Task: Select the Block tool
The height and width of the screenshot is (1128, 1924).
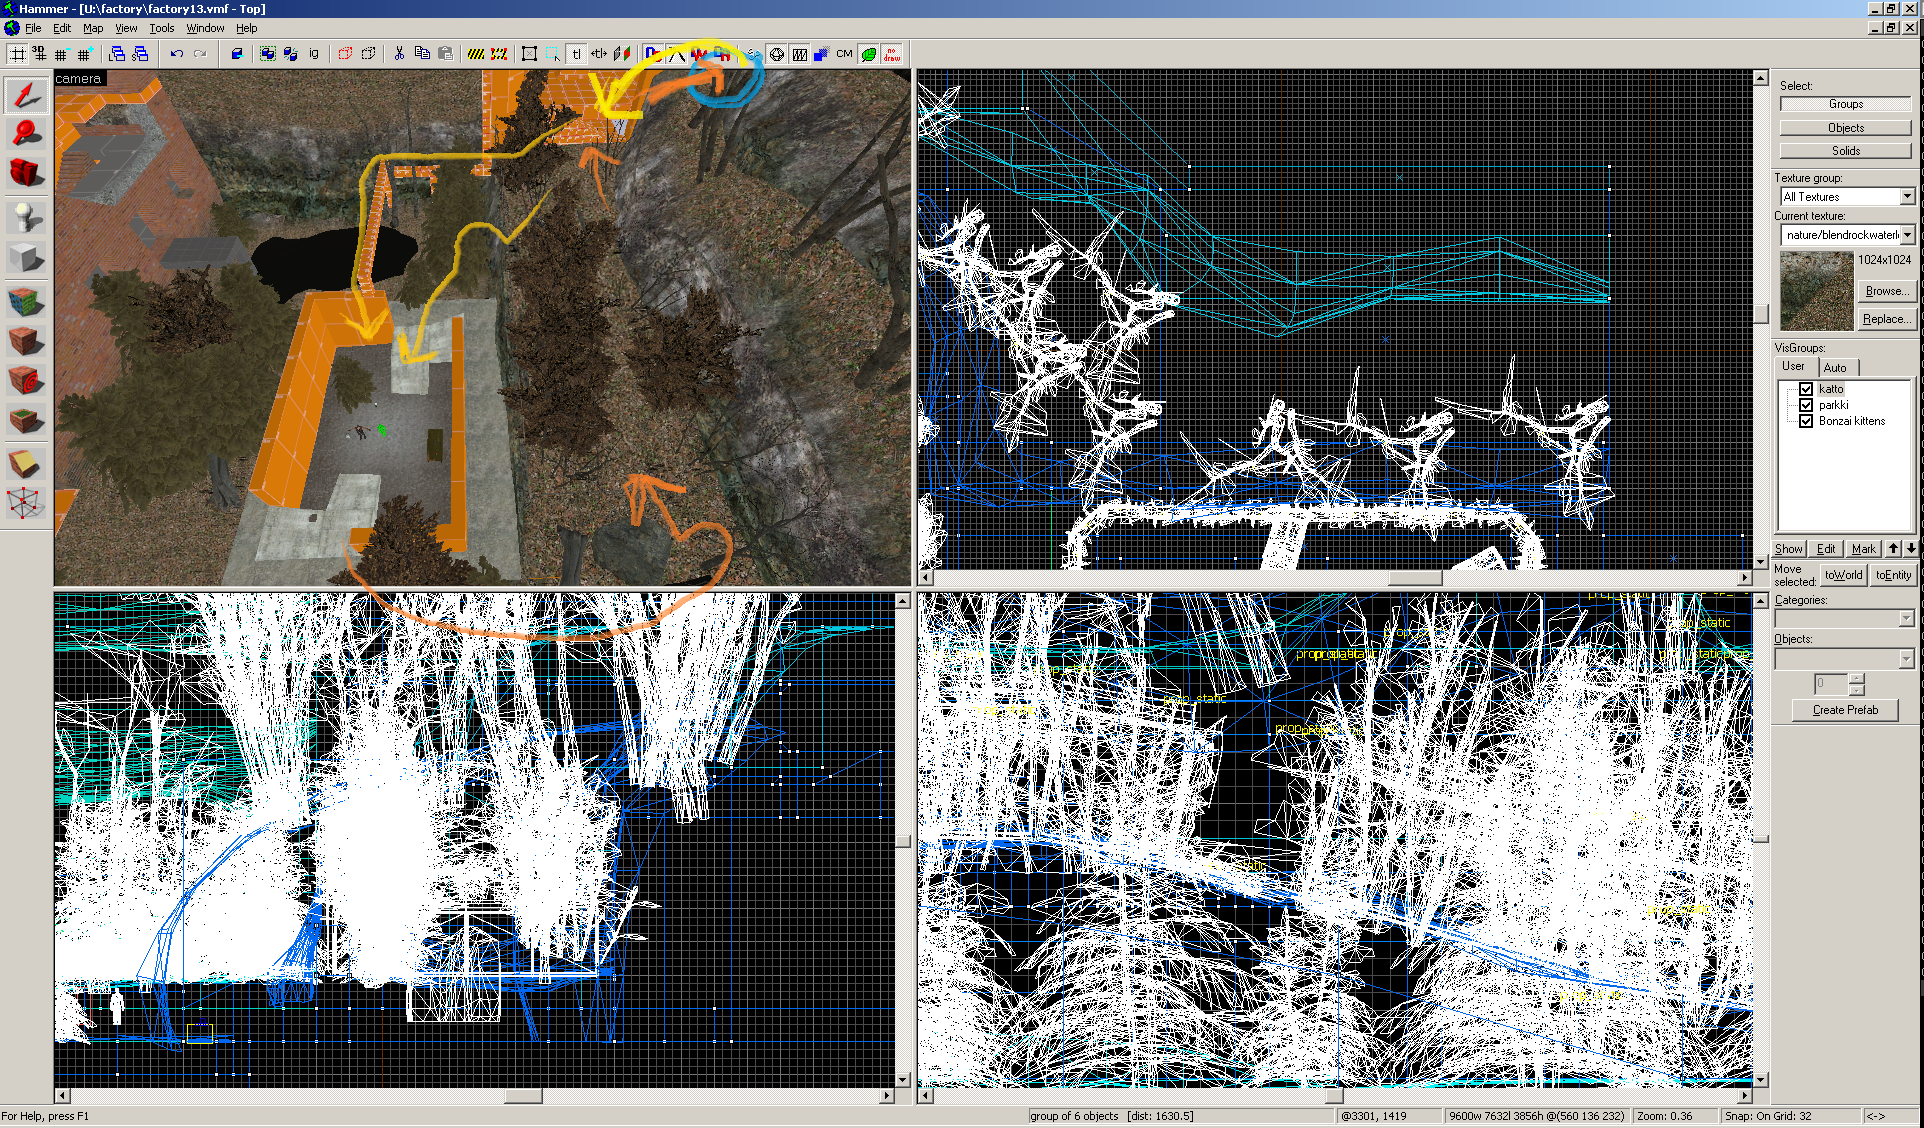Action: click(26, 258)
